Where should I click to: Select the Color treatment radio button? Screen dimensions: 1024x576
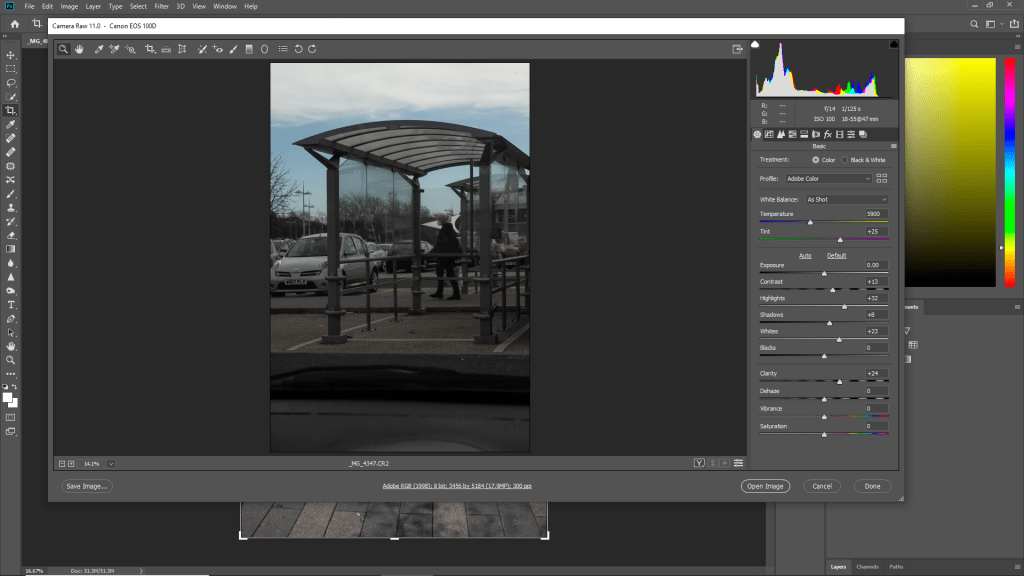coord(816,160)
